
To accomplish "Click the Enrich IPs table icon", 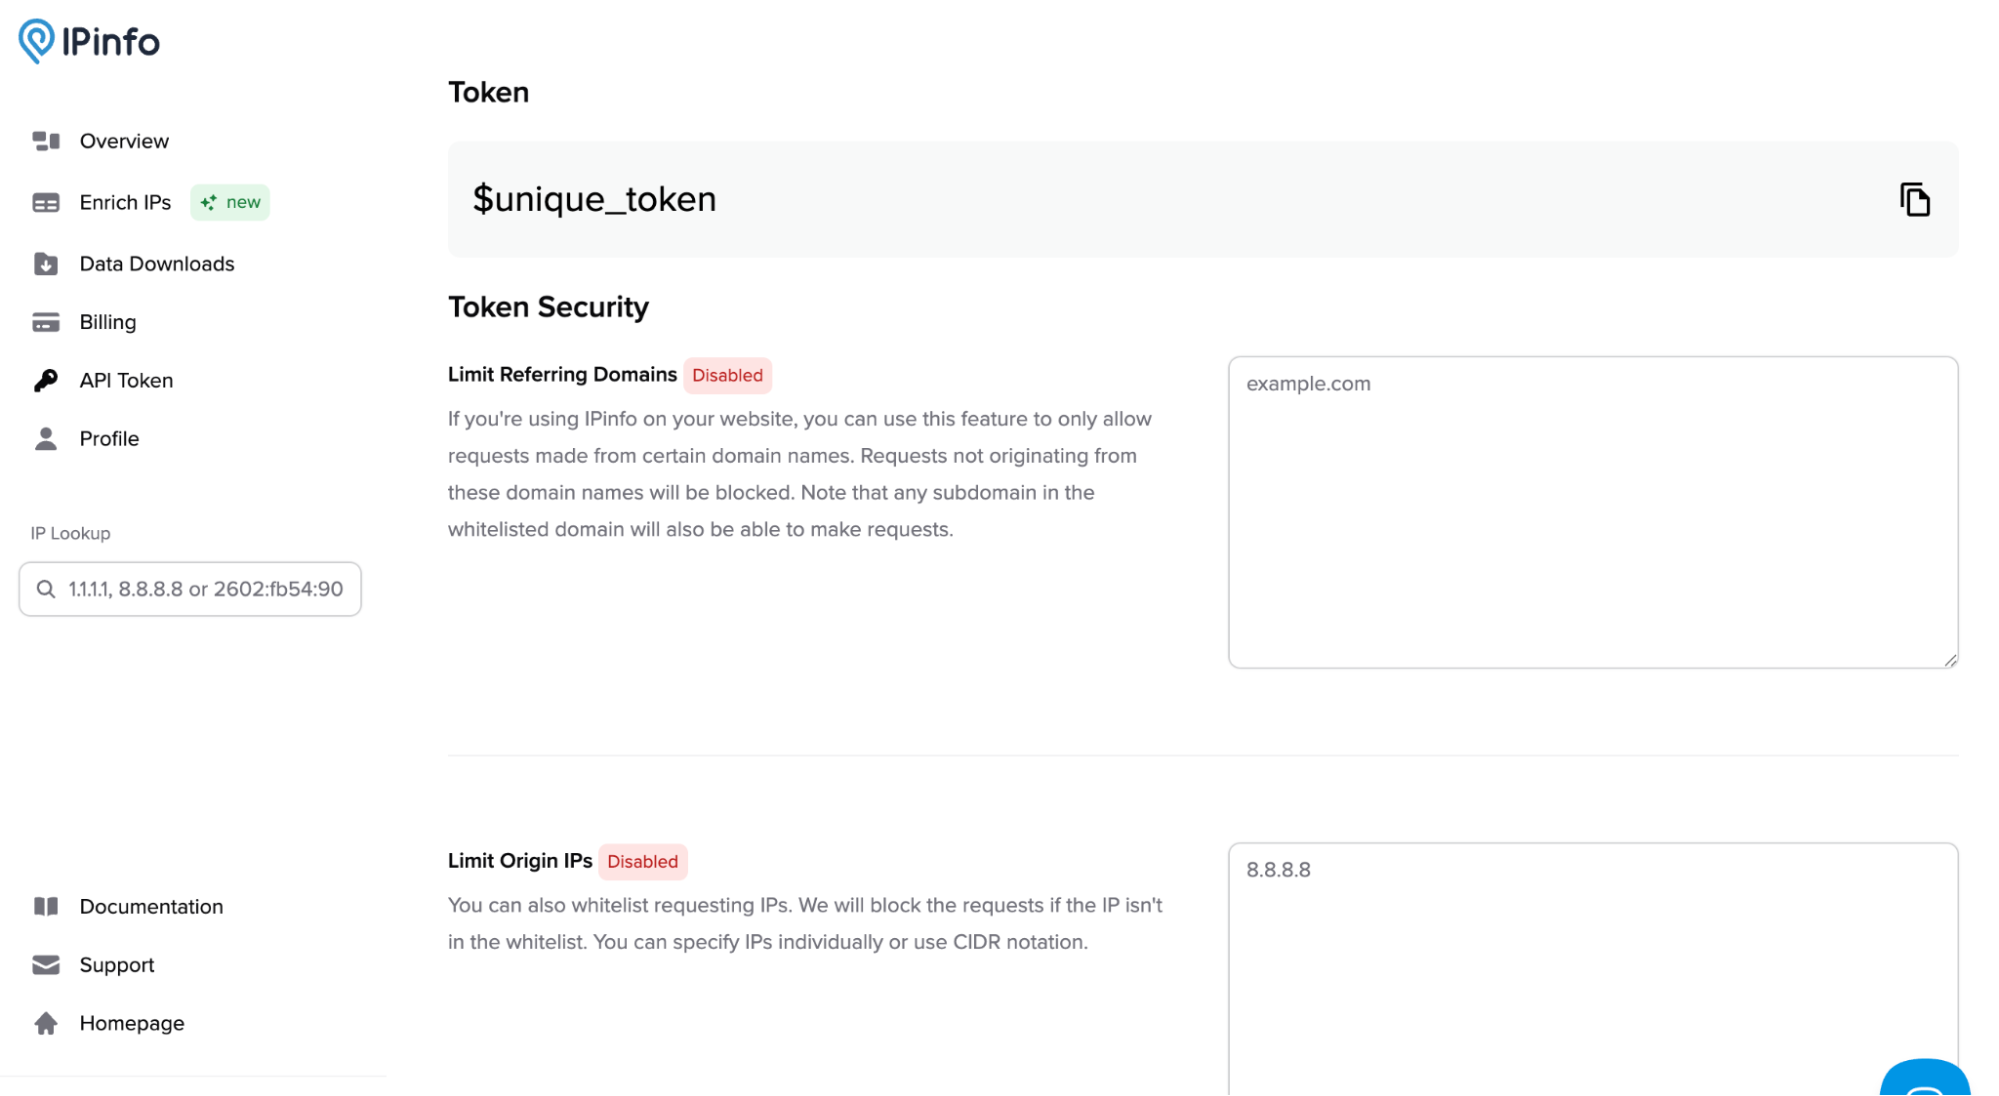I will tap(46, 203).
